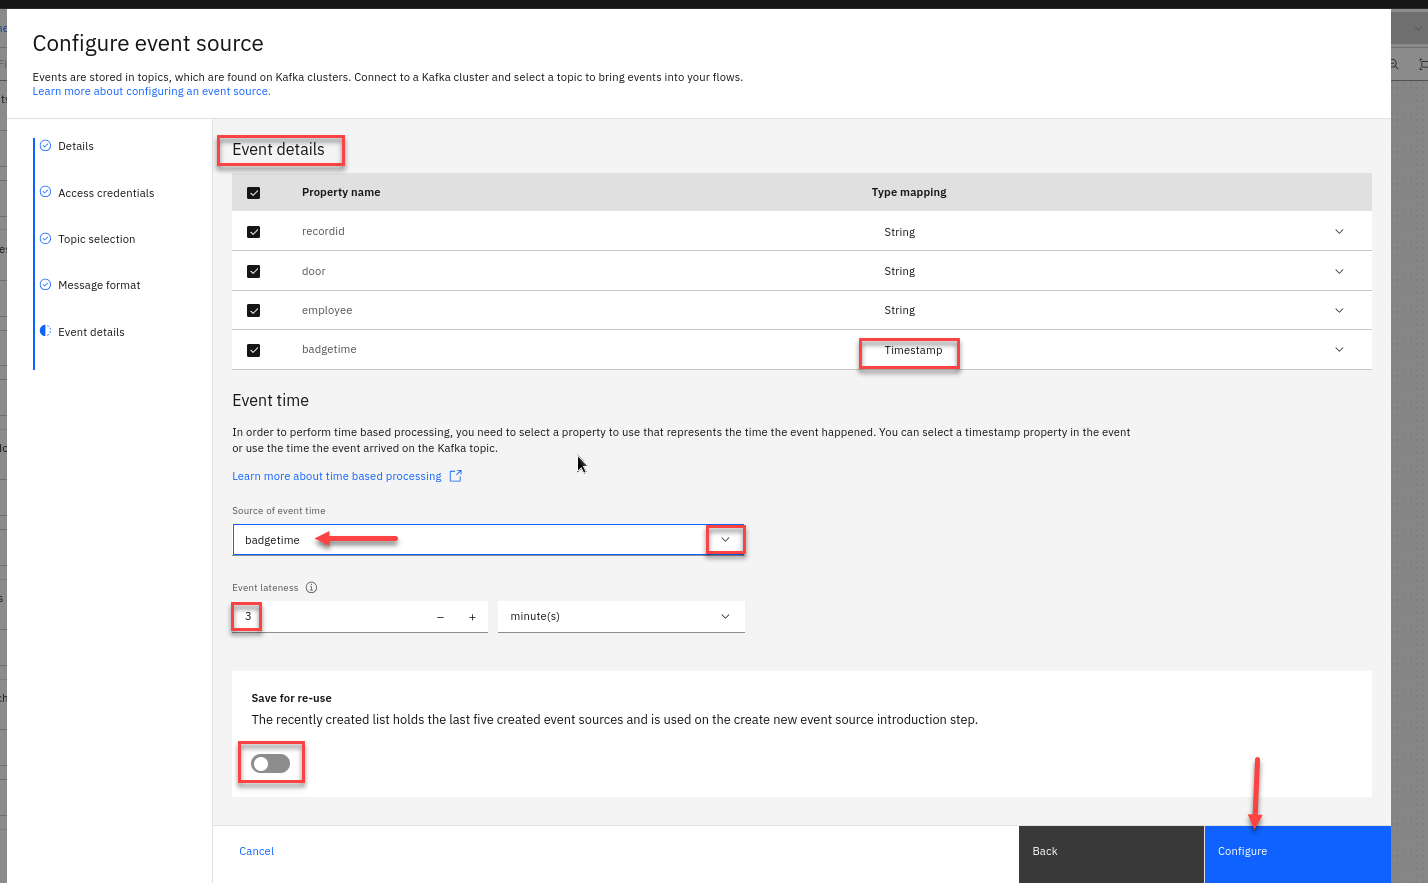Click the Details step checkmark icon
Viewport: 1428px width, 883px height.
[45, 146]
